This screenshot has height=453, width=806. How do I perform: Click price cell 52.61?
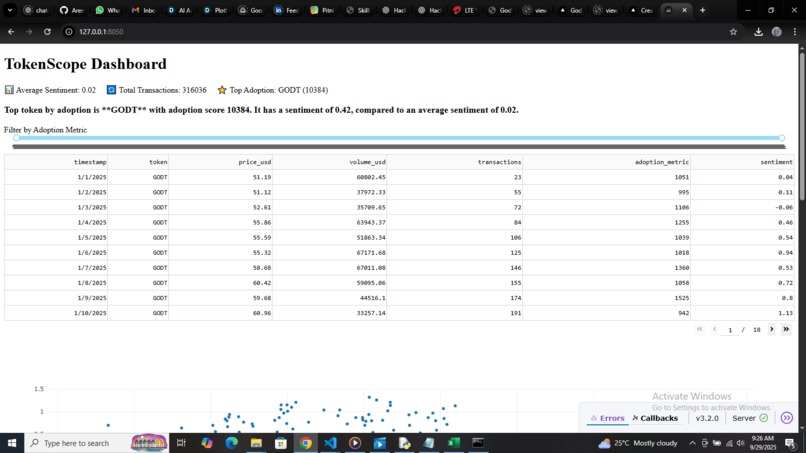(221, 207)
